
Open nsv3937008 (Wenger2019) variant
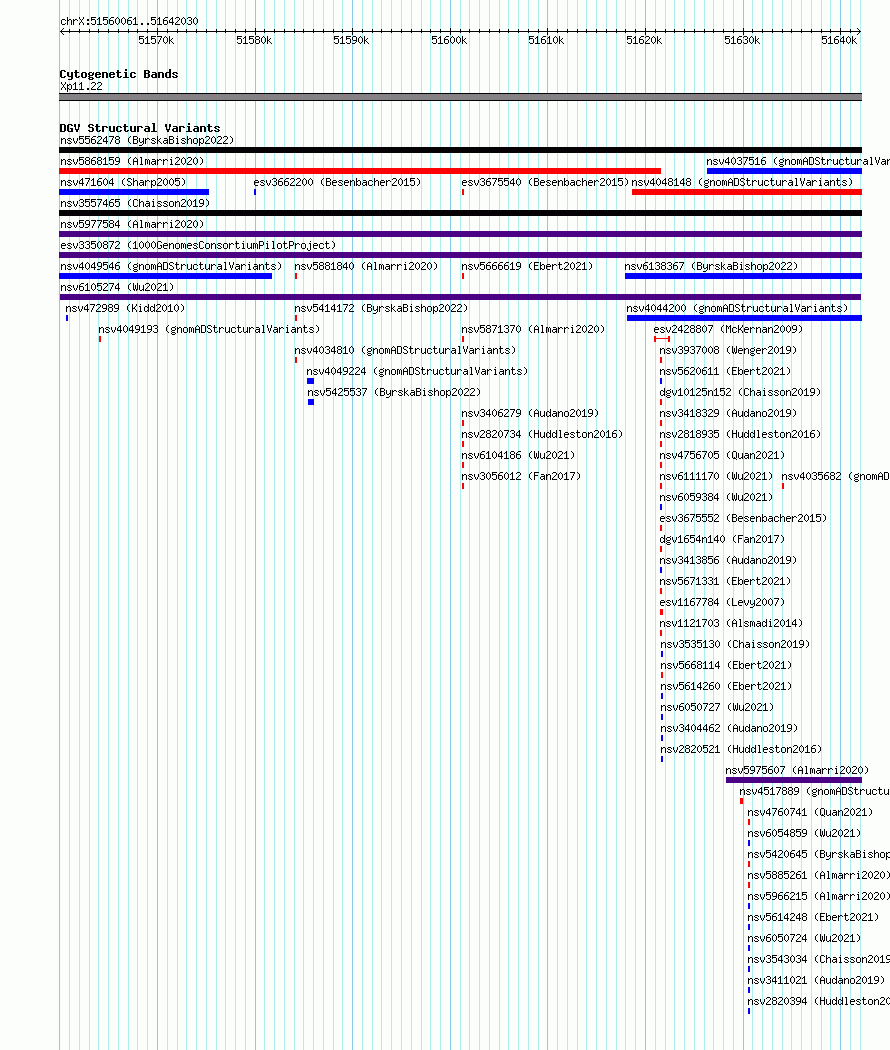point(728,350)
